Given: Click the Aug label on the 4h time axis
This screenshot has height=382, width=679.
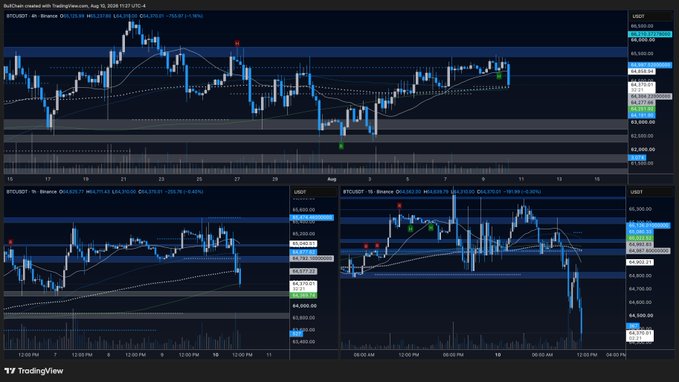Looking at the screenshot, I should tap(332, 179).
